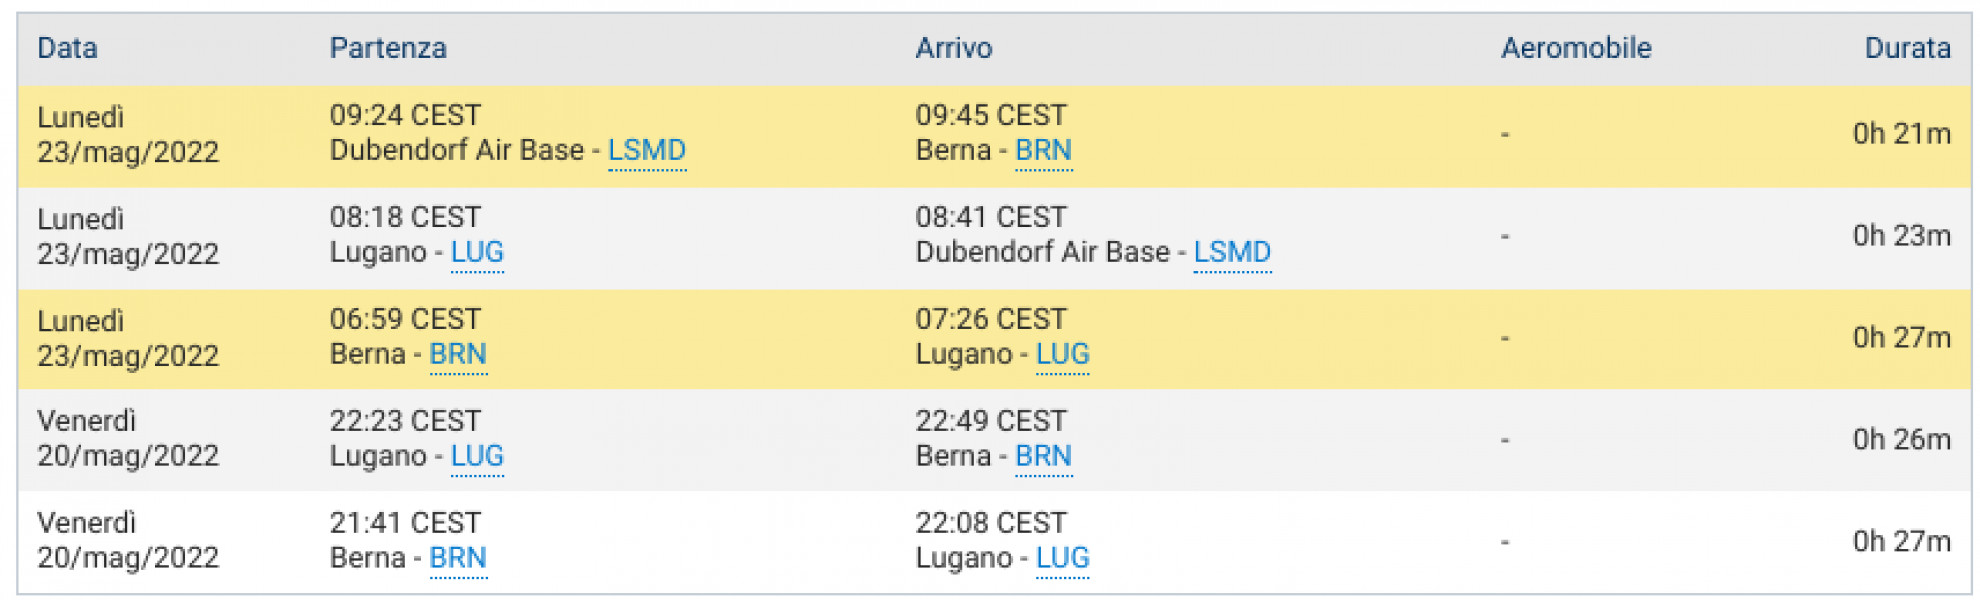This screenshot has width=1980, height=600.
Task: Click LUG link for 22:08 arrival
Action: (x=1062, y=558)
